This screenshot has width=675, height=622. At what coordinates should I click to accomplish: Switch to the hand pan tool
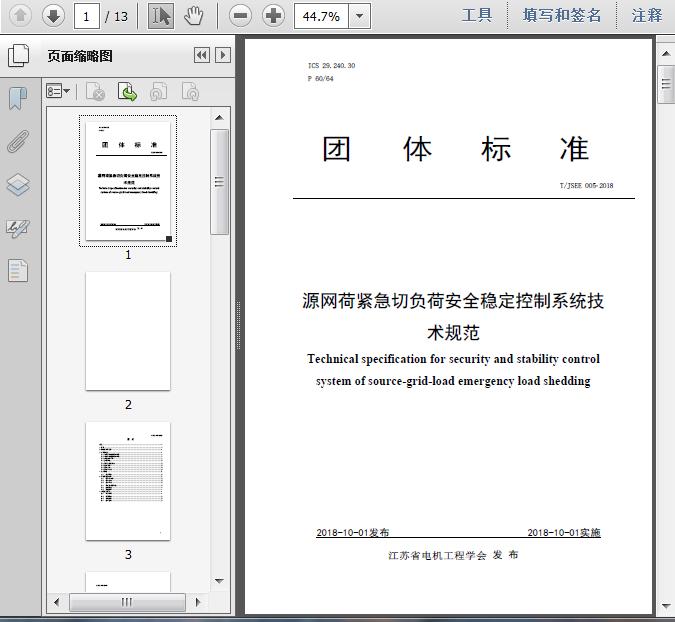194,15
